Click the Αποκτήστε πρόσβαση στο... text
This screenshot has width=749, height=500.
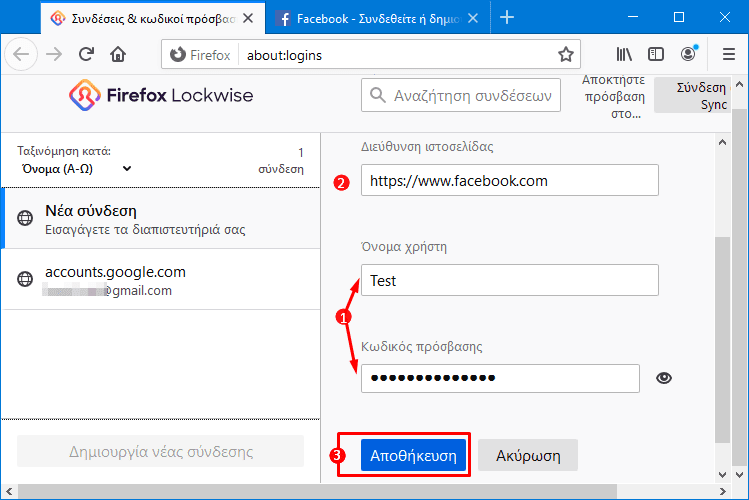pyautogui.click(x=614, y=96)
